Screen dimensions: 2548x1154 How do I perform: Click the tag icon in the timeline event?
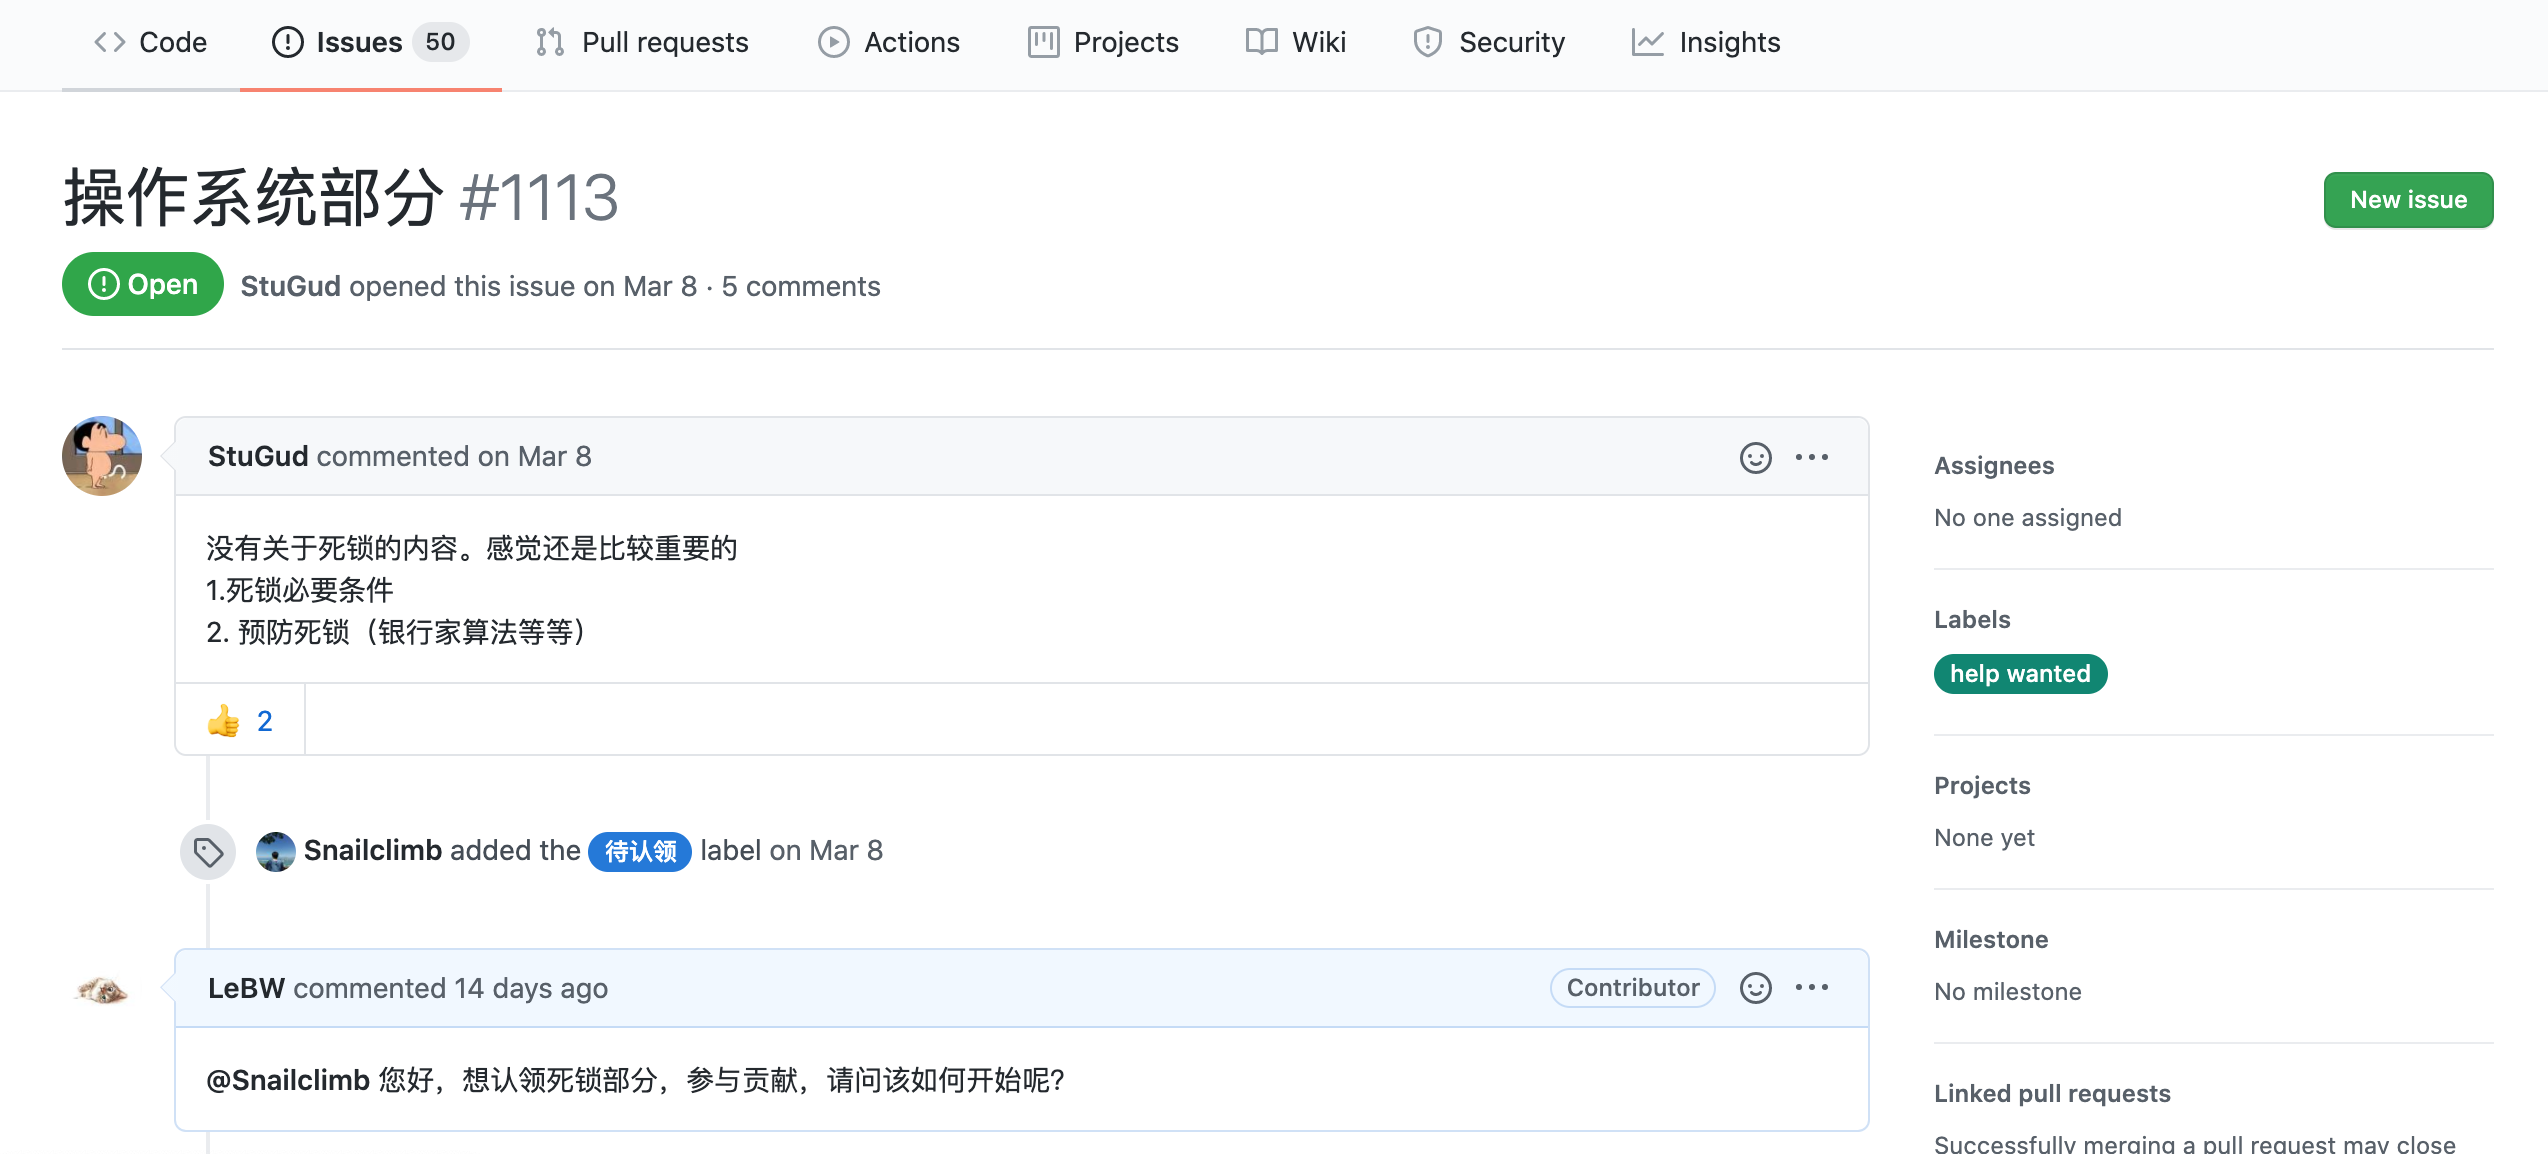pos(207,850)
